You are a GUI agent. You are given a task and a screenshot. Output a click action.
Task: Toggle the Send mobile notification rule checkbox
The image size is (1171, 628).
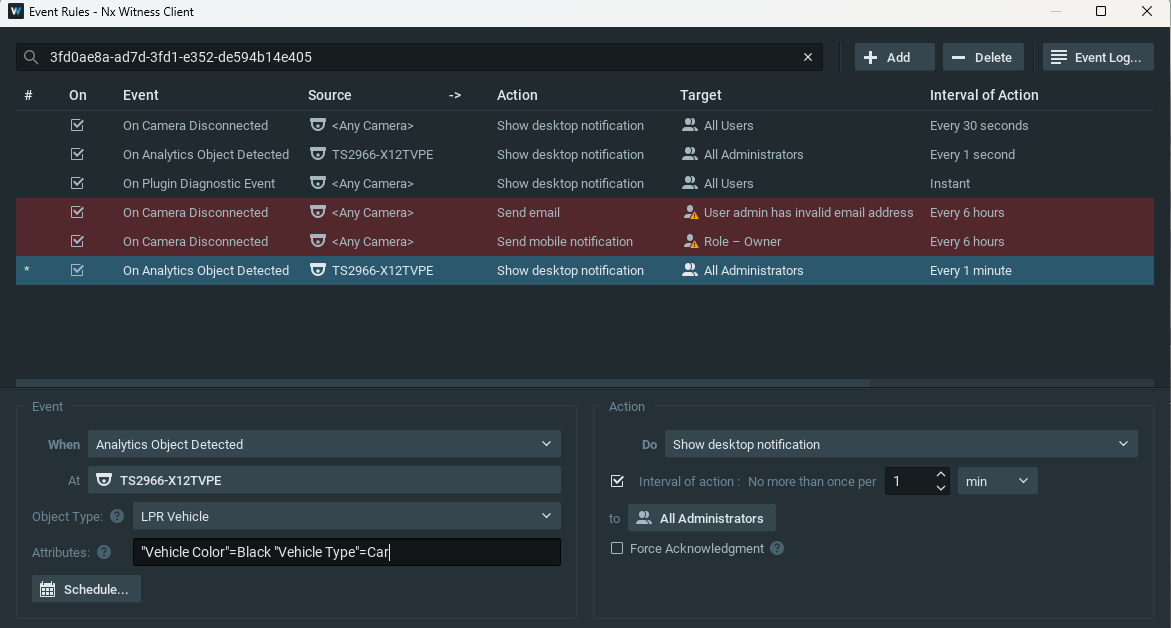(x=77, y=242)
